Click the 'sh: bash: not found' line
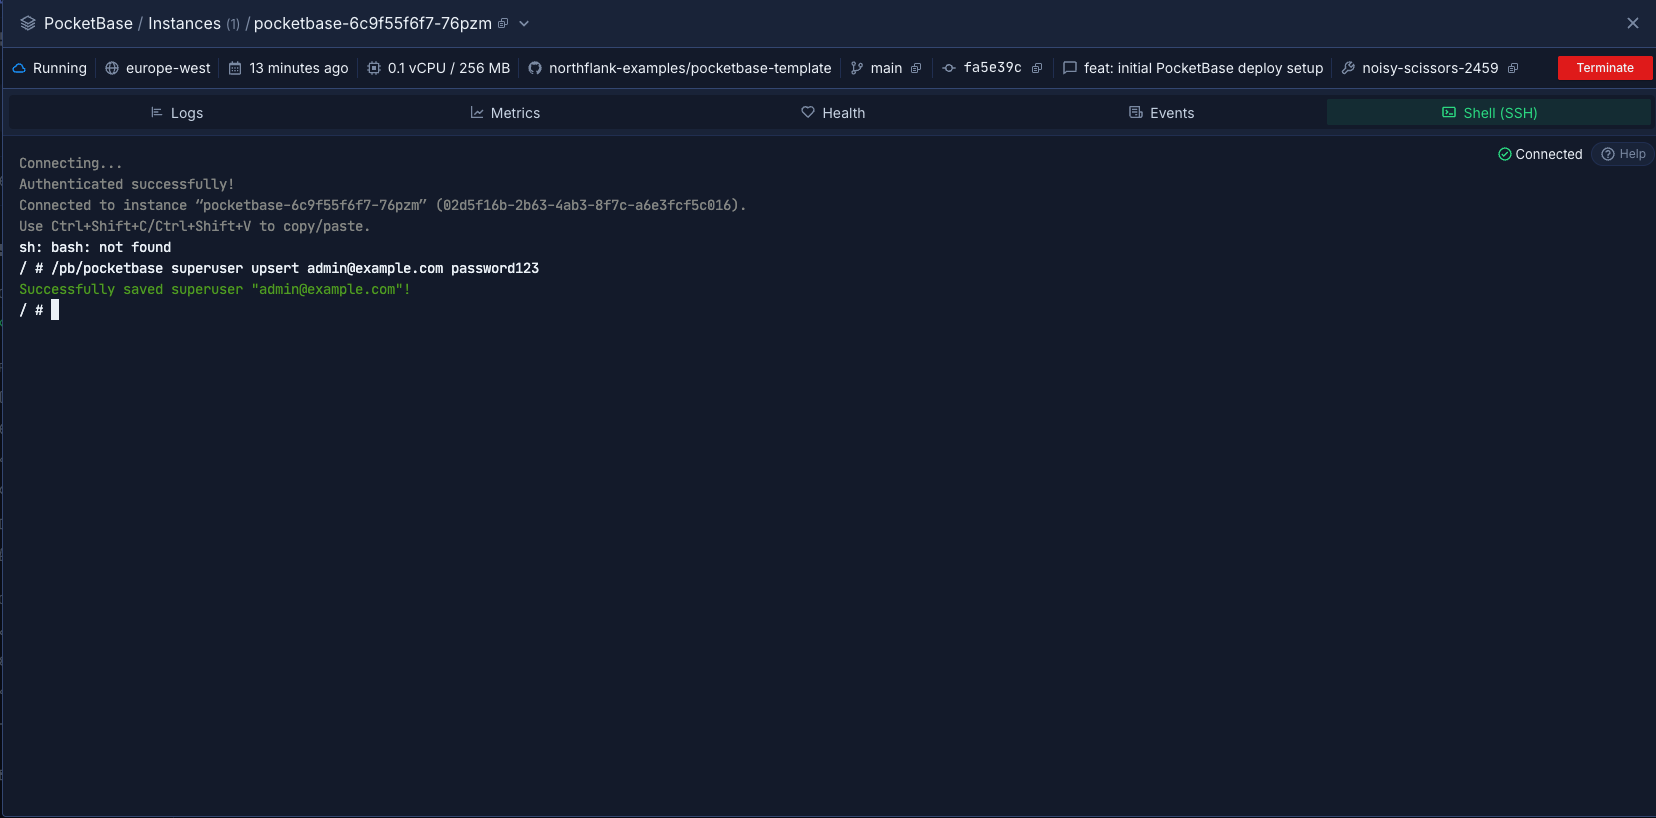The height and width of the screenshot is (818, 1656). tap(95, 247)
